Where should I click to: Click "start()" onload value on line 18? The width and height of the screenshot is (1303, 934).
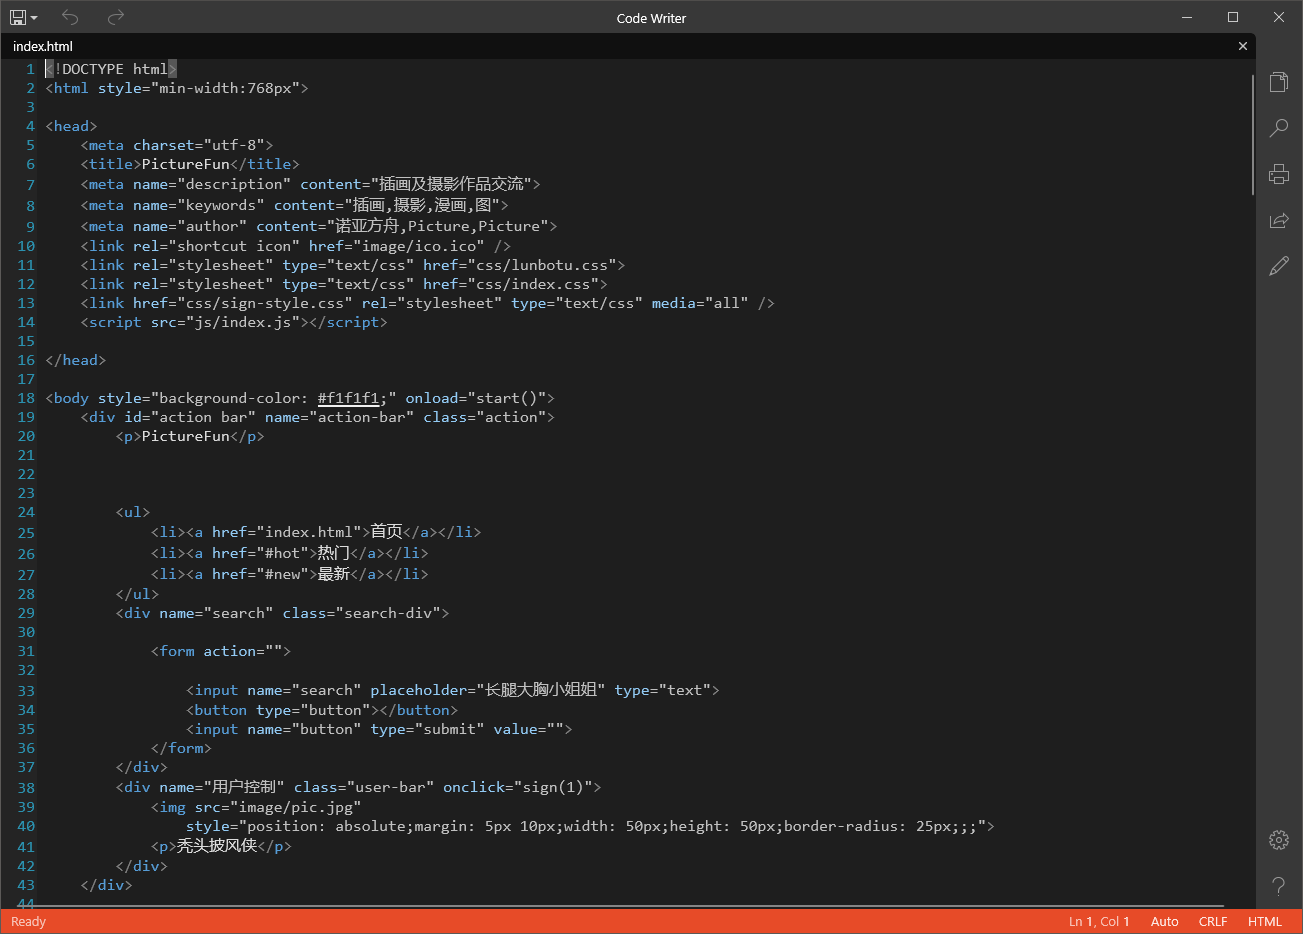click(507, 398)
